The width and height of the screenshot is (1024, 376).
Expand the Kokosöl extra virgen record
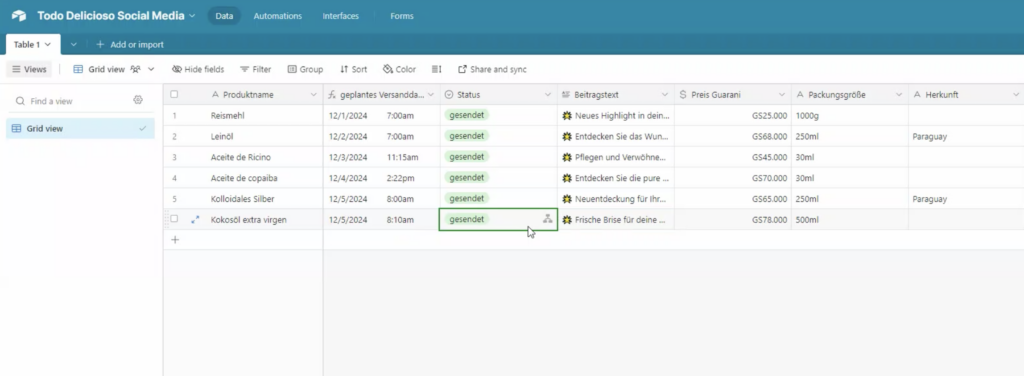tap(195, 220)
